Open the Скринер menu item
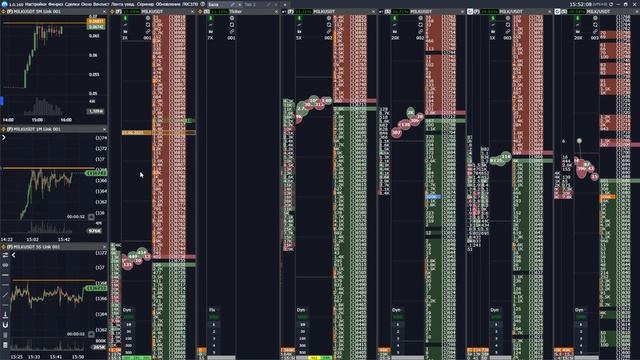 pyautogui.click(x=145, y=4)
